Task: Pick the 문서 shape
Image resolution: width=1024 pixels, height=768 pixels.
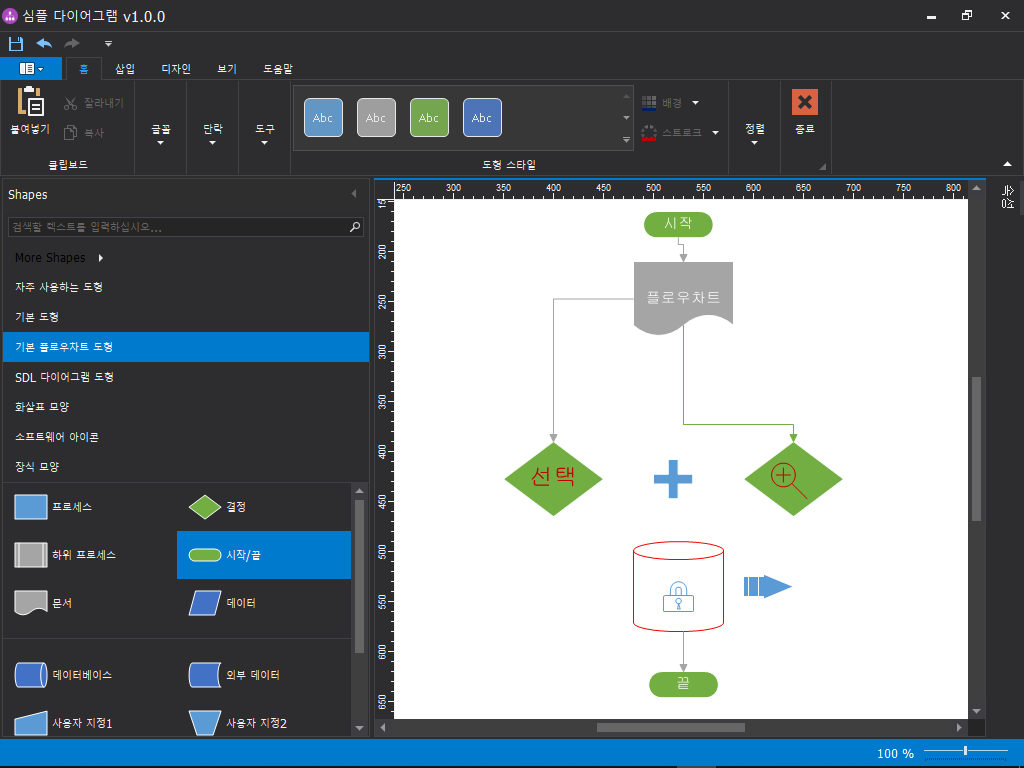Action: tap(89, 603)
